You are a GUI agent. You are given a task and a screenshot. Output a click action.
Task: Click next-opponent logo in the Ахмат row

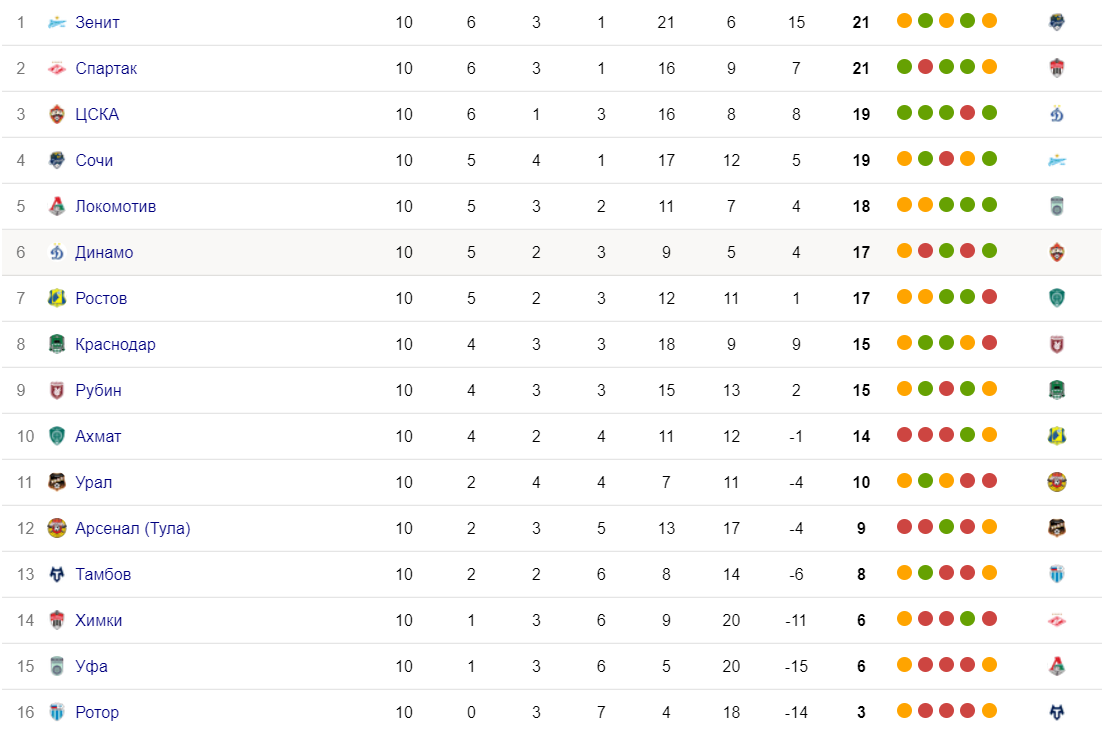(x=1056, y=436)
